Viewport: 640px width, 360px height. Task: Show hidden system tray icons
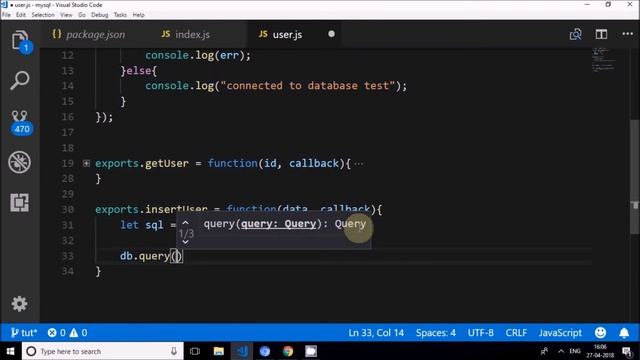561,351
